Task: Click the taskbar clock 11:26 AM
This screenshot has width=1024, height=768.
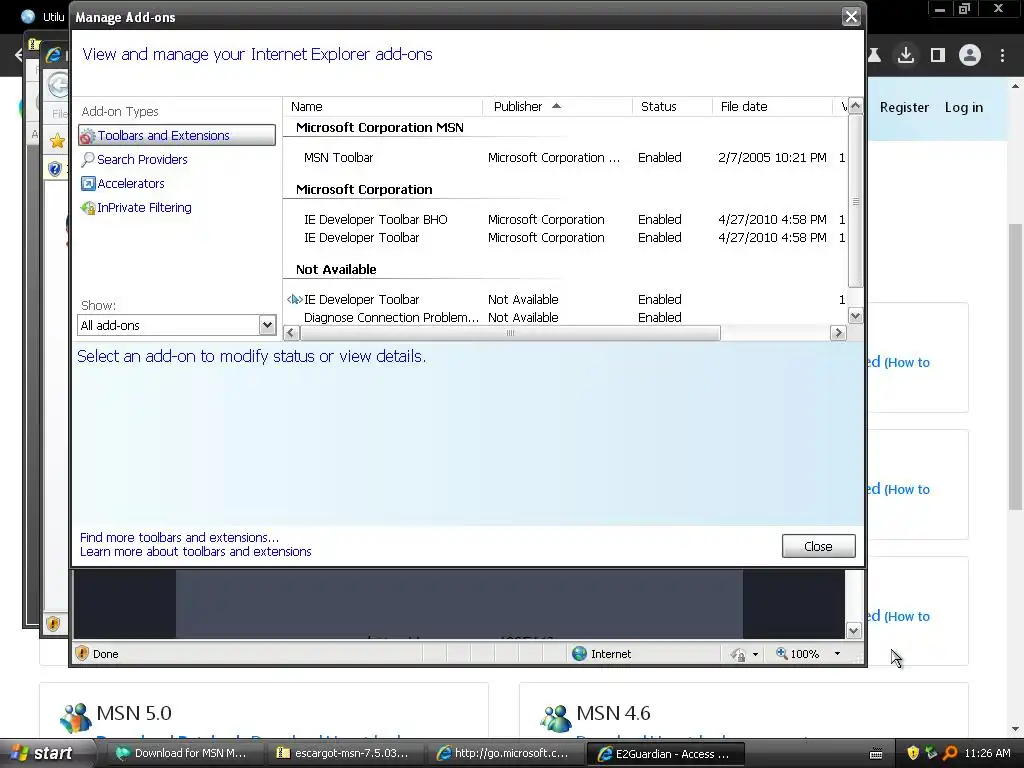Action: (x=987, y=753)
